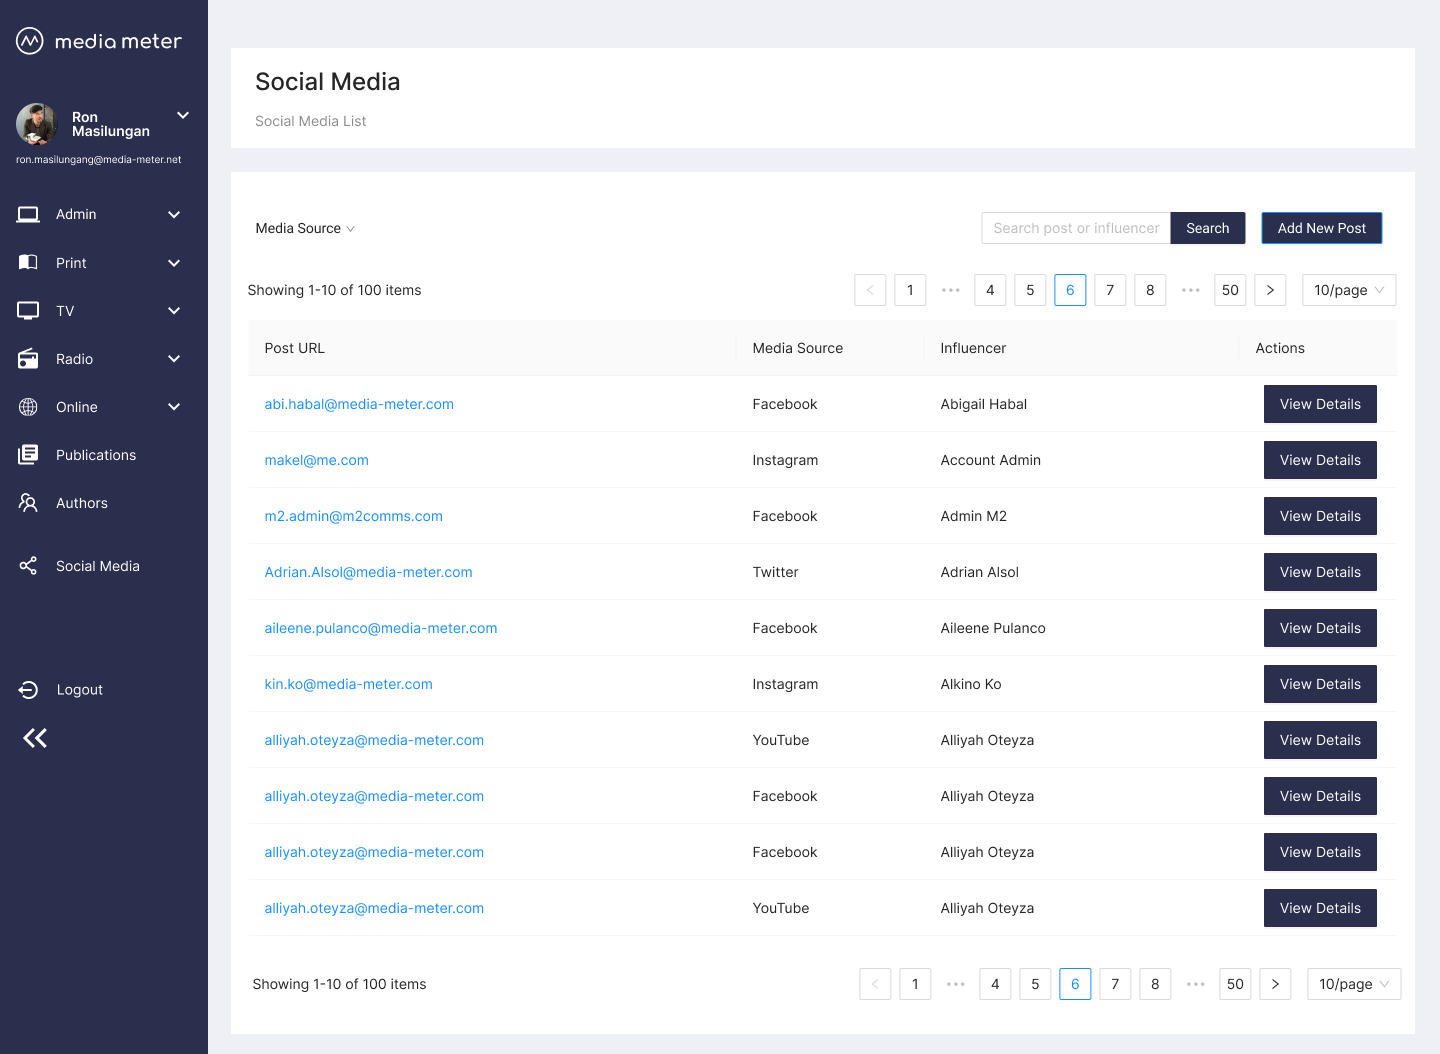This screenshot has width=1440, height=1054.
Task: Click the Admin laptop icon in sidebar
Action: click(x=28, y=214)
